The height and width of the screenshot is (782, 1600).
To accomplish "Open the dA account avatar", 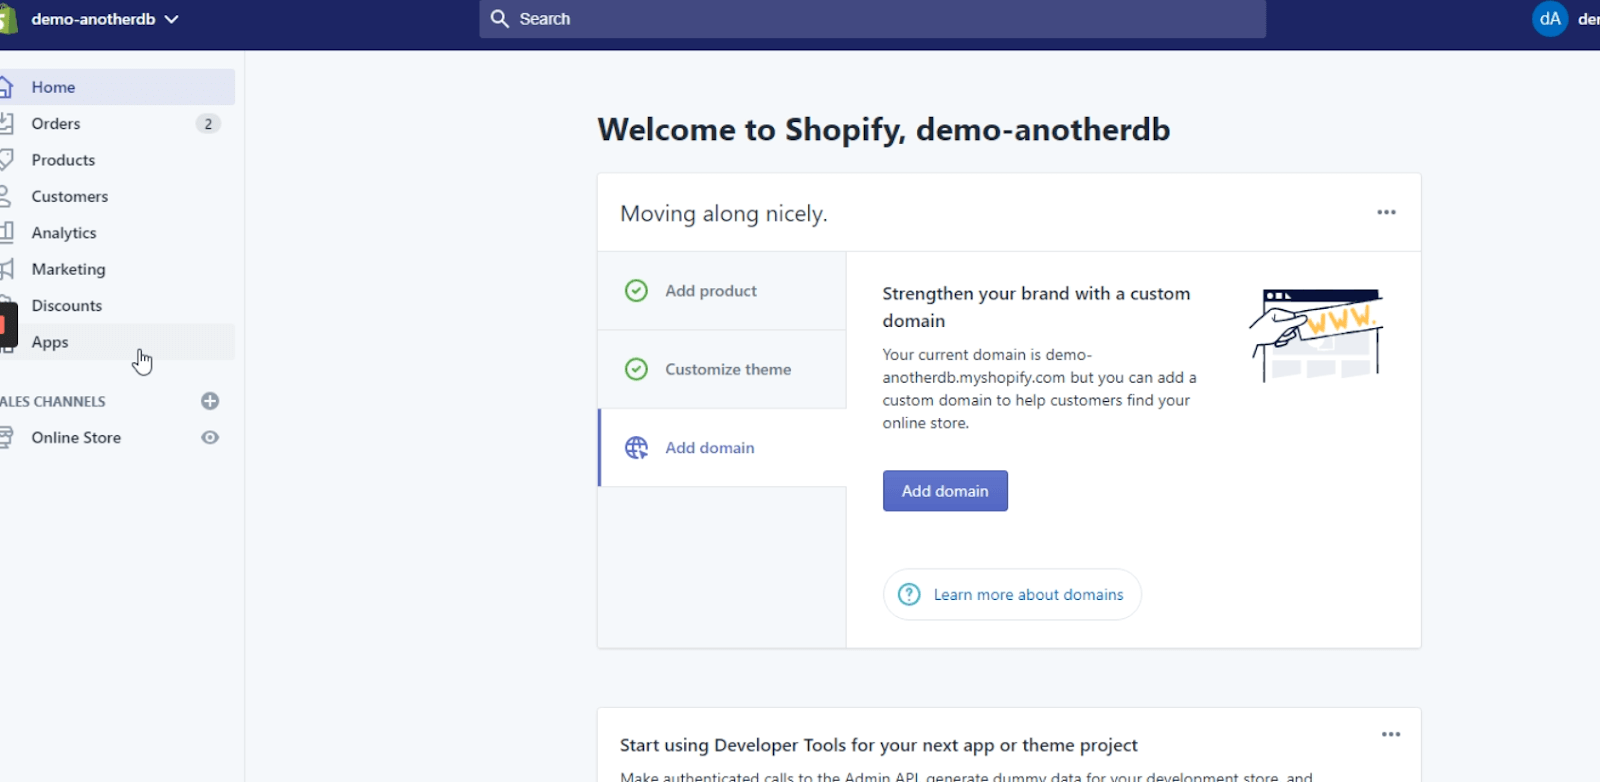I will [x=1550, y=19].
